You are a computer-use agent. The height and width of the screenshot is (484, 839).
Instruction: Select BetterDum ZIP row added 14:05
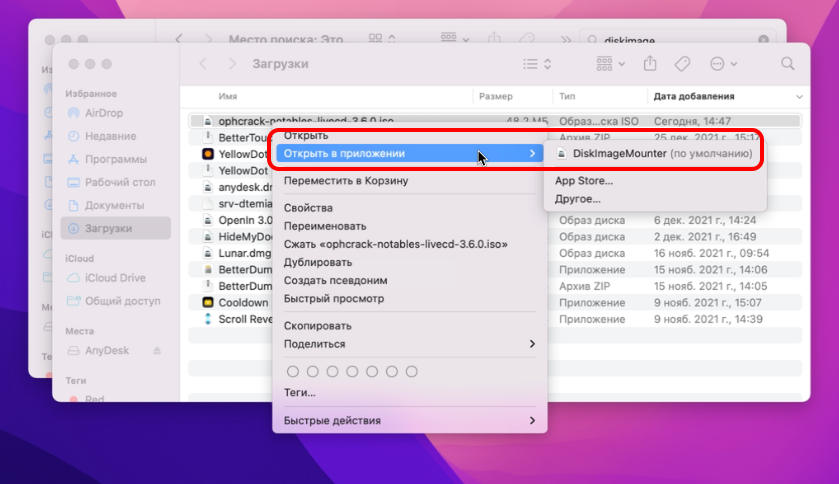pos(495,287)
